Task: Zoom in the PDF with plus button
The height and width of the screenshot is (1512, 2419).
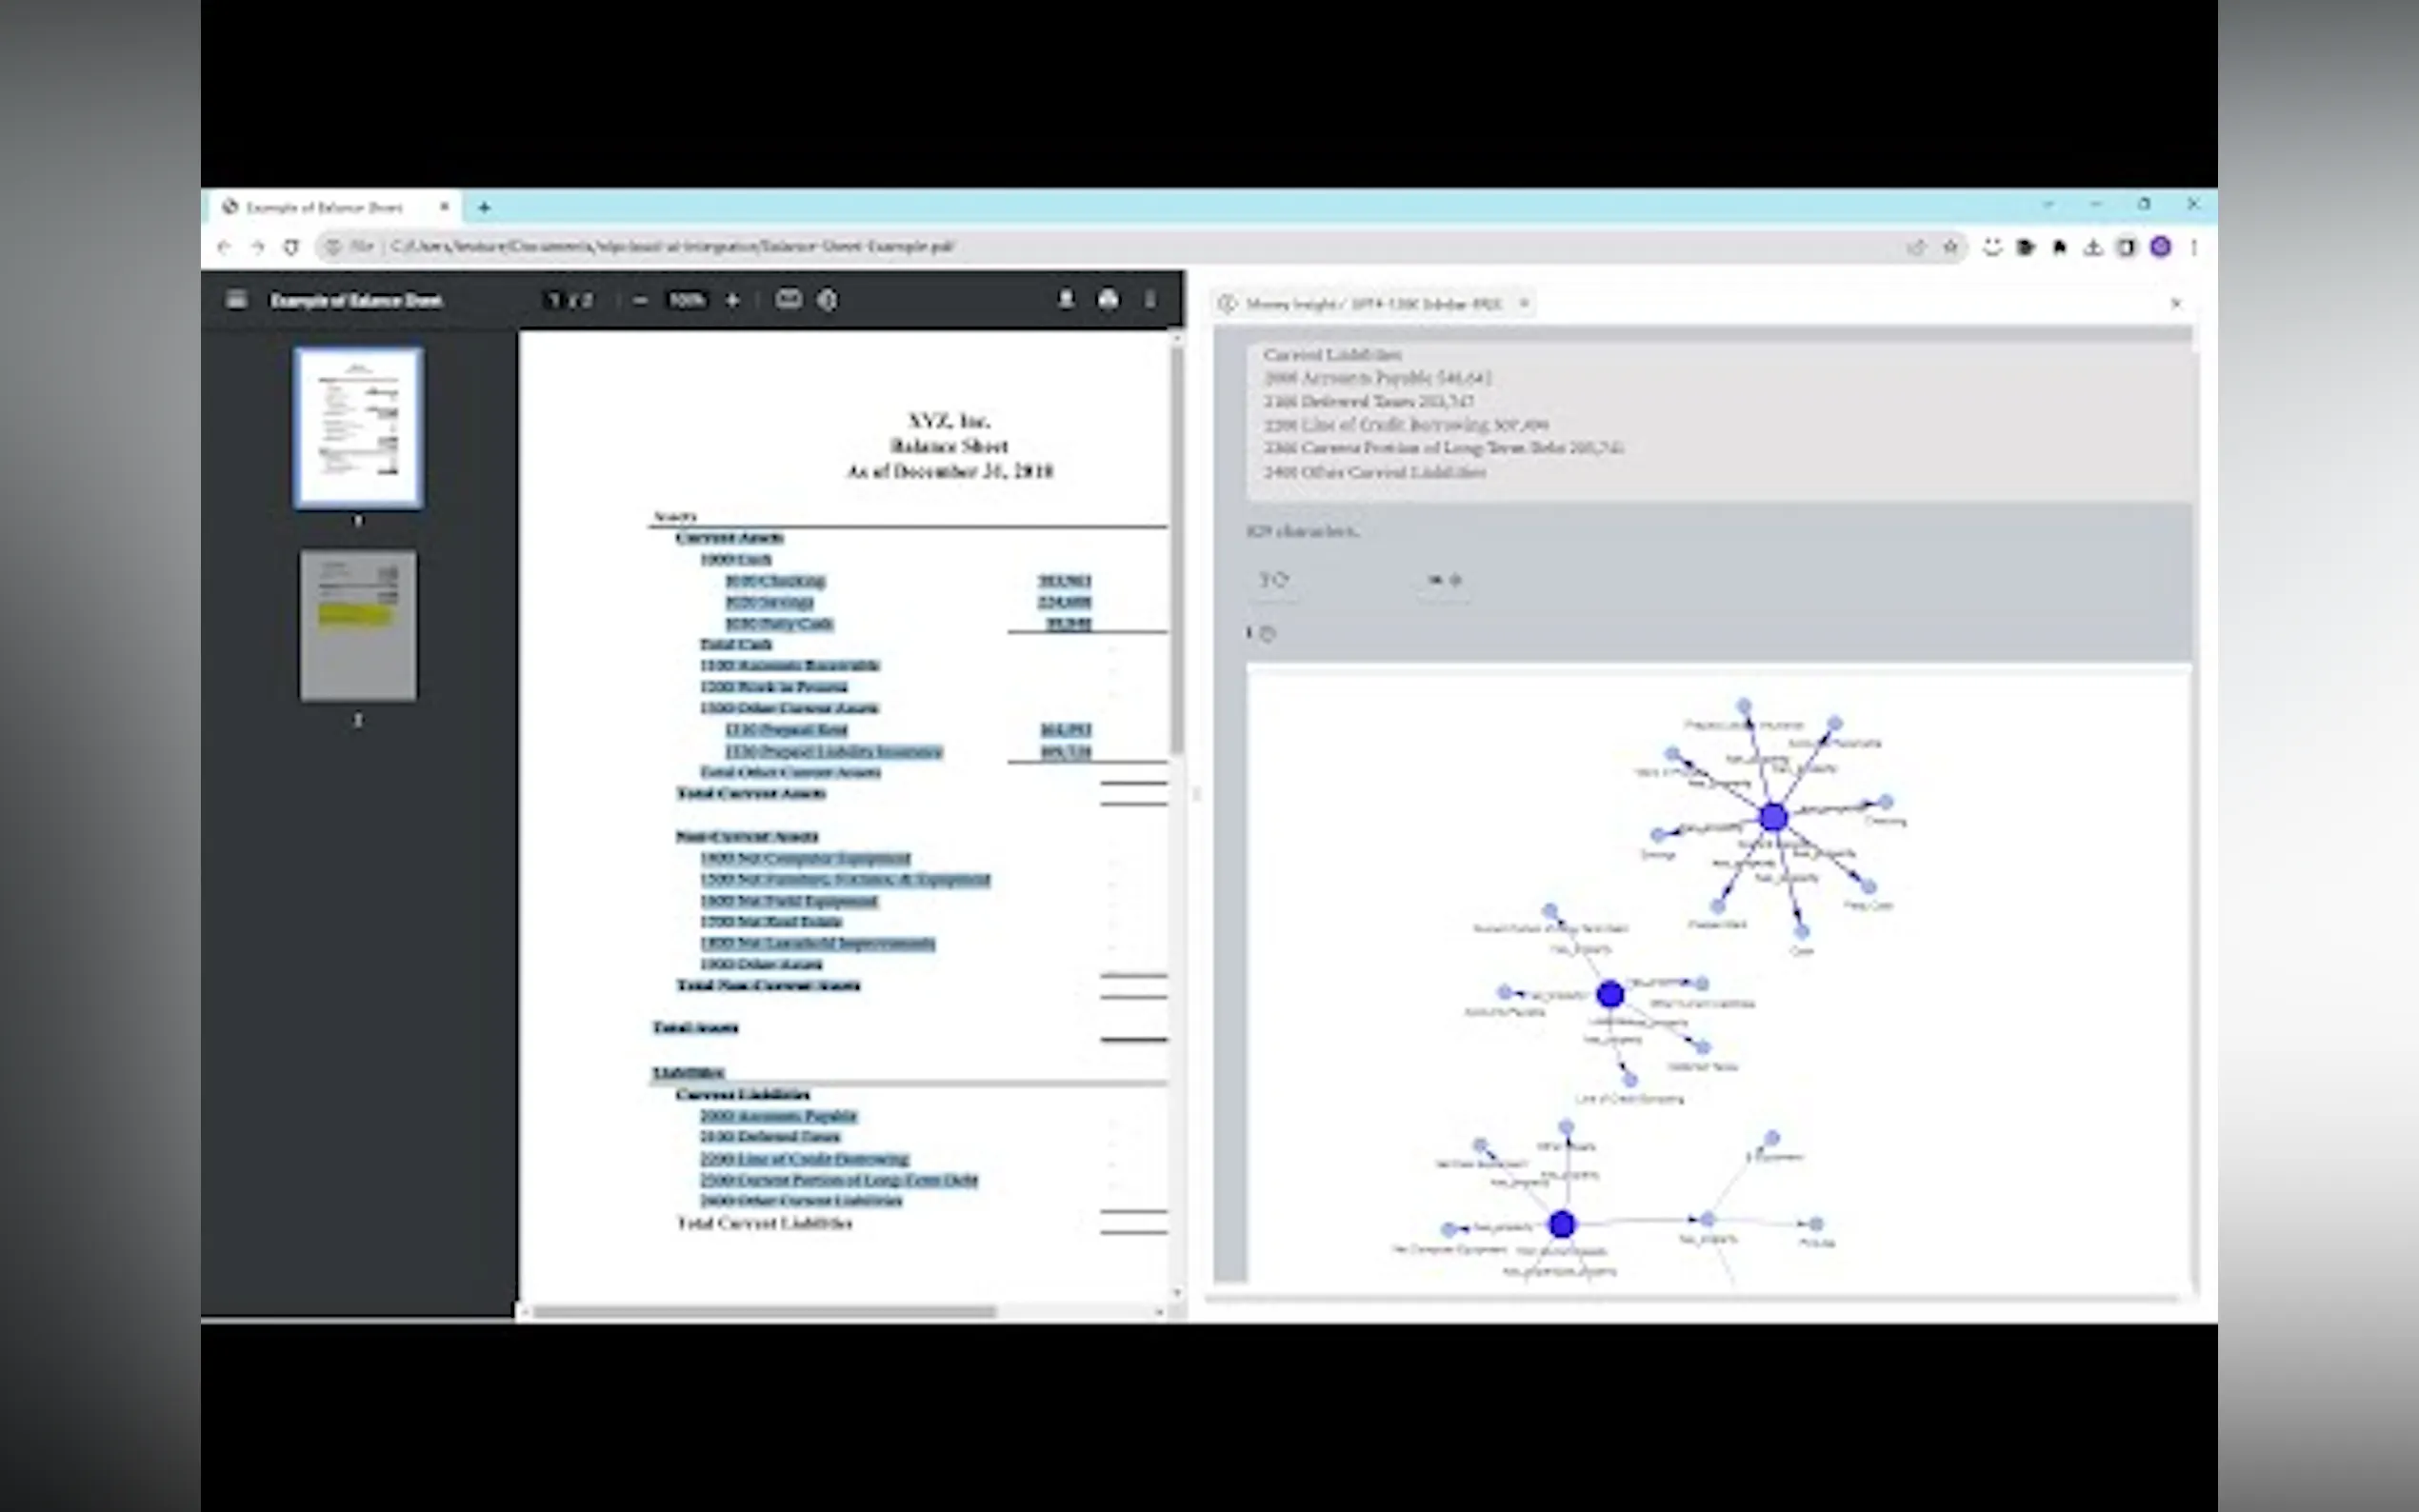Action: pyautogui.click(x=732, y=300)
